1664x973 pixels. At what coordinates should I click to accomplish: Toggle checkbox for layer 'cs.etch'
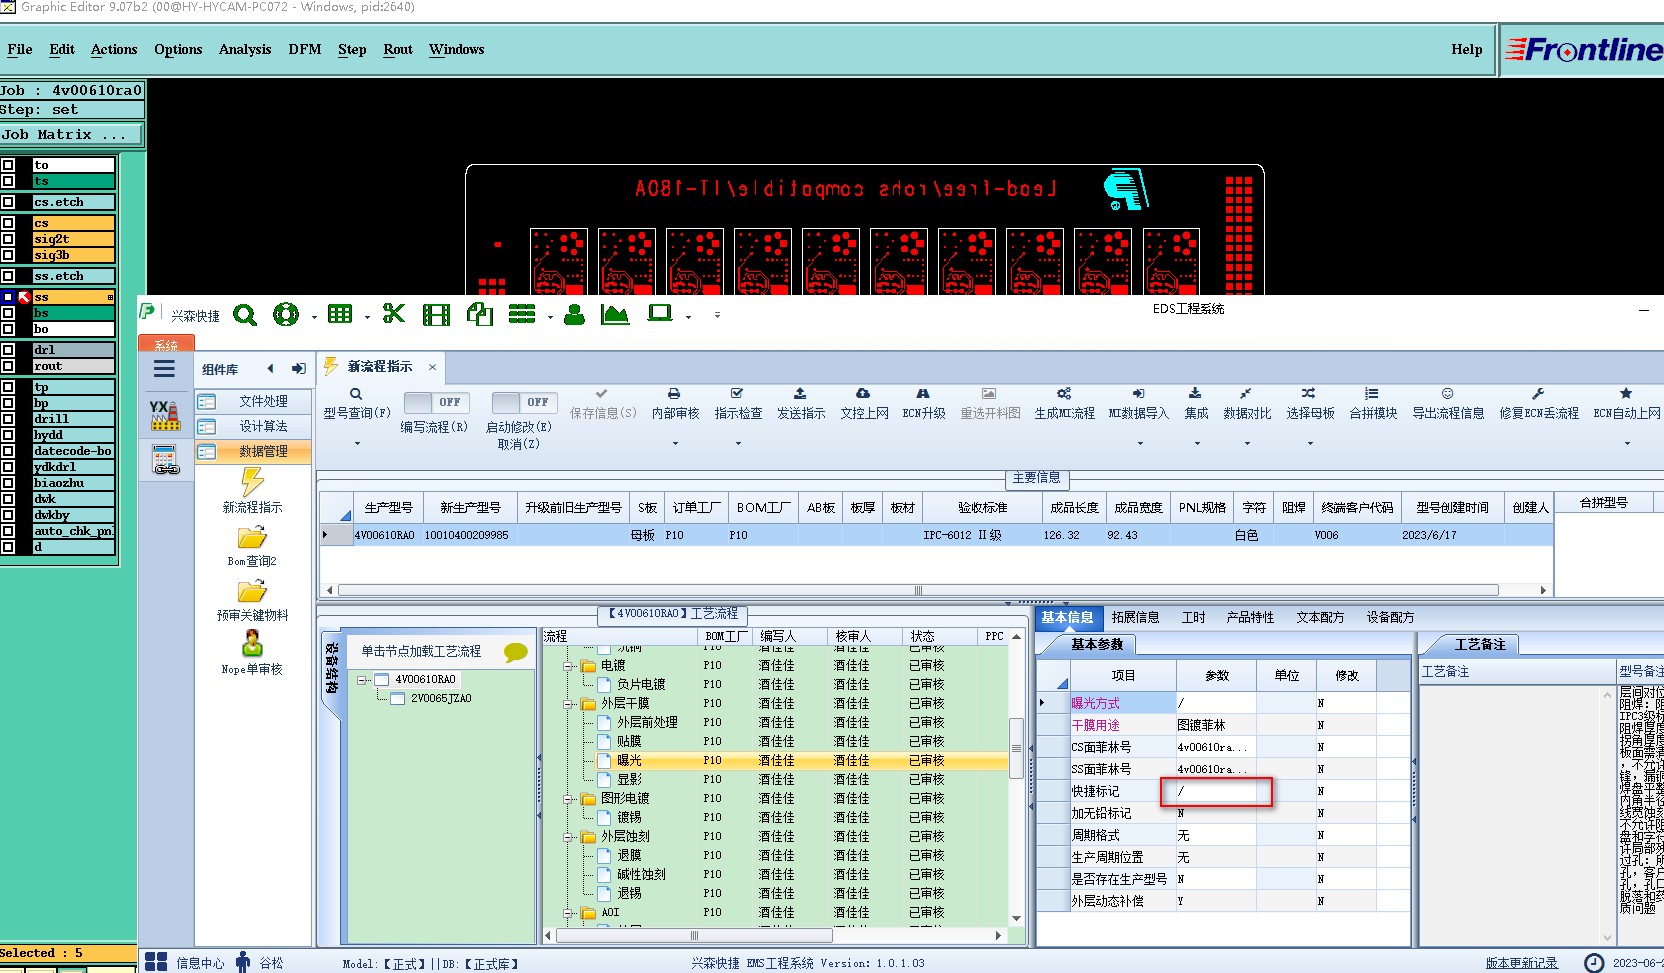pos(8,202)
